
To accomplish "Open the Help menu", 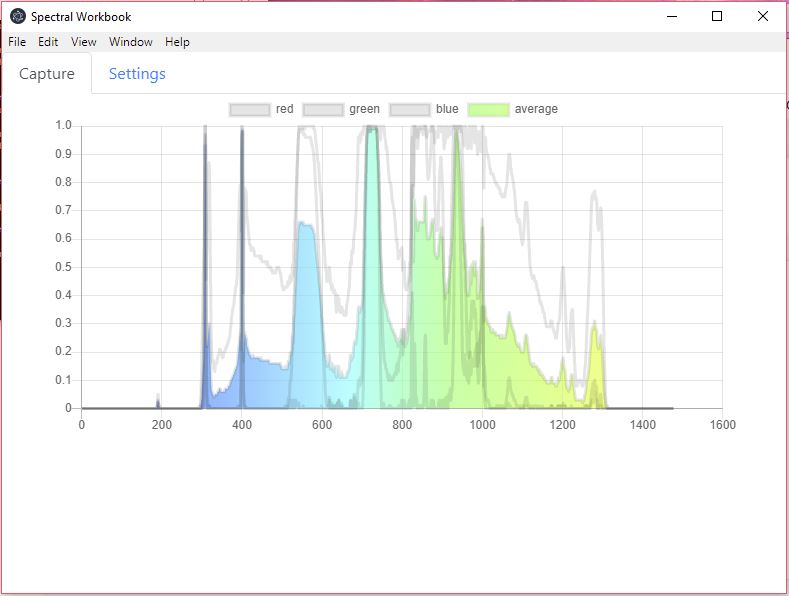I will 177,42.
